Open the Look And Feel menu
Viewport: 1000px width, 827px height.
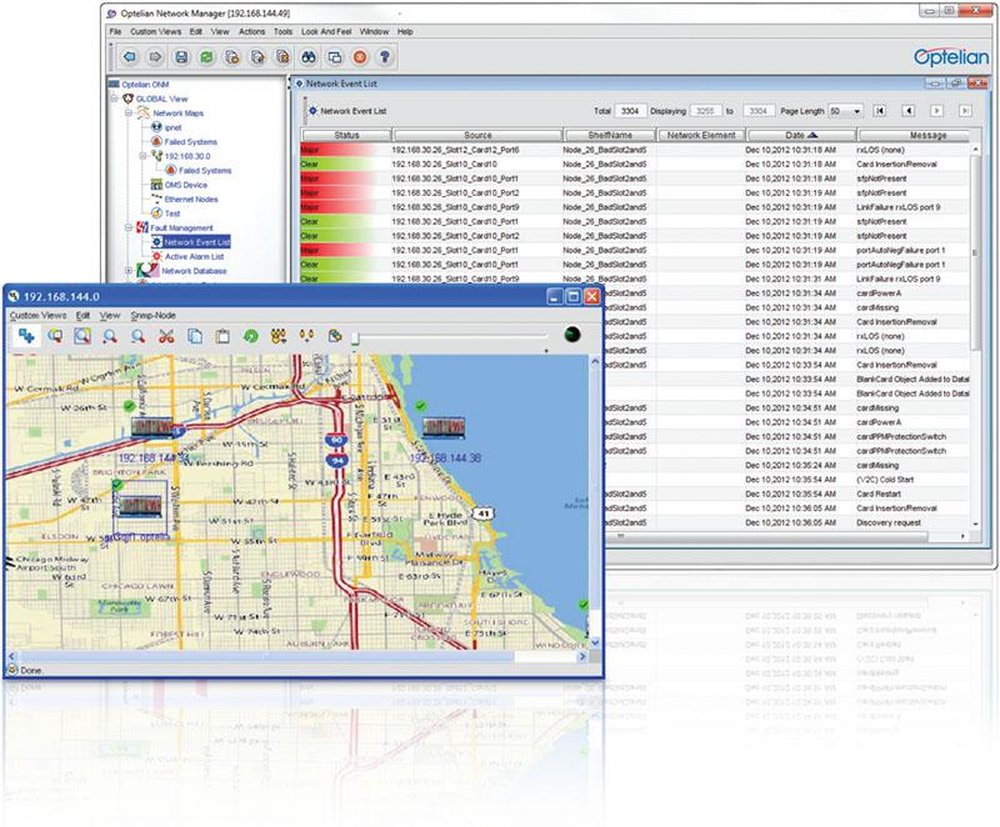click(327, 31)
